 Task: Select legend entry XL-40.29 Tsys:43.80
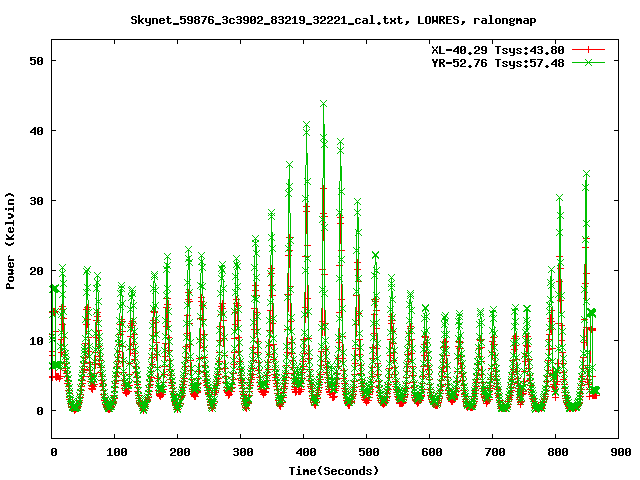pyautogui.click(x=498, y=50)
